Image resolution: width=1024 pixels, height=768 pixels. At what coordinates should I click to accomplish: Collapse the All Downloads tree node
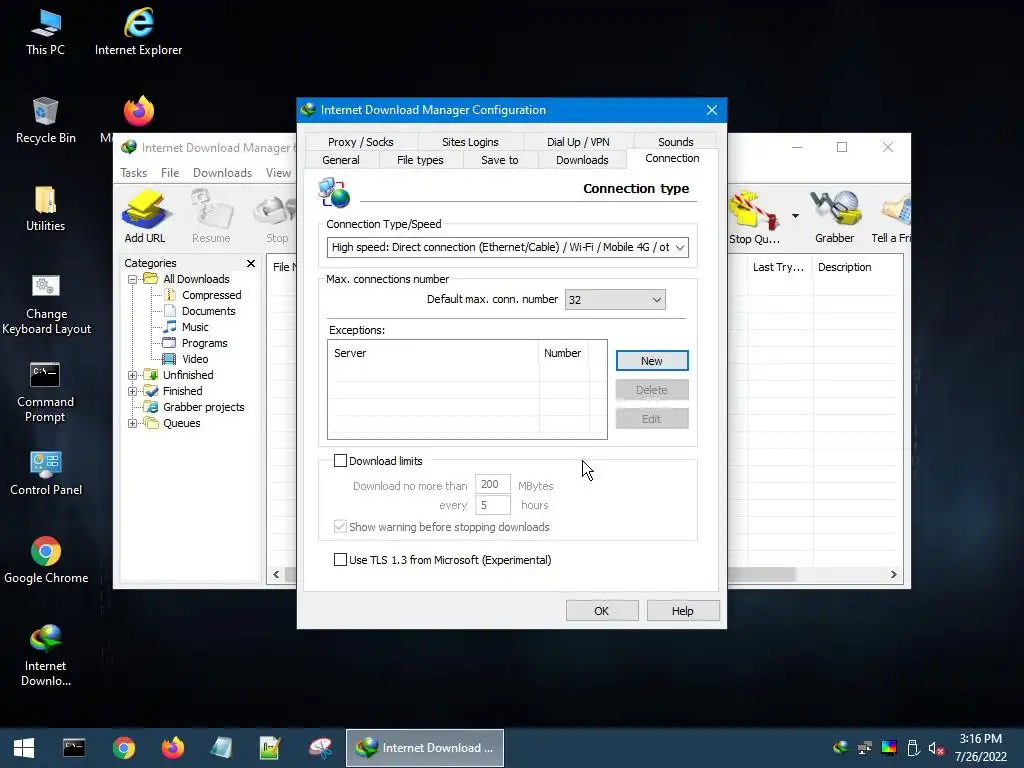pos(133,279)
